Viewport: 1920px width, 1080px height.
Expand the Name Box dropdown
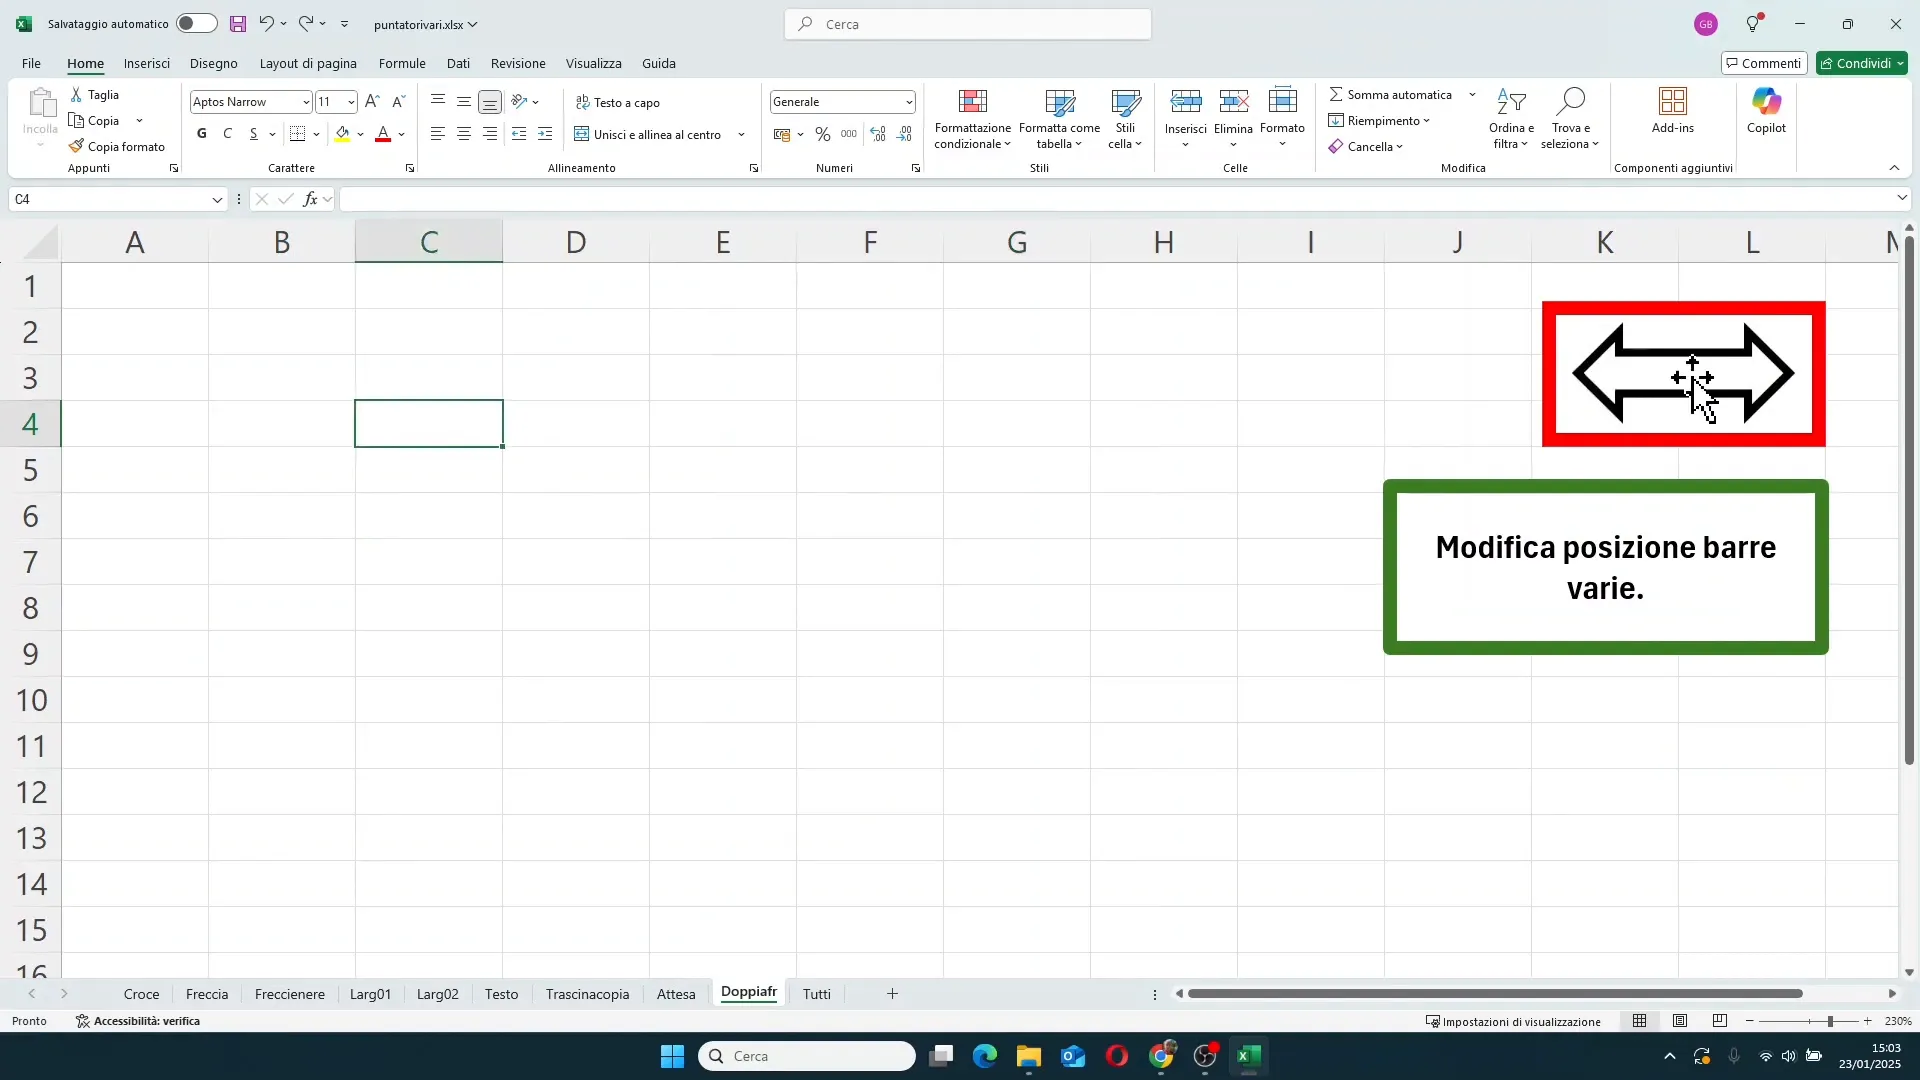pyautogui.click(x=217, y=200)
